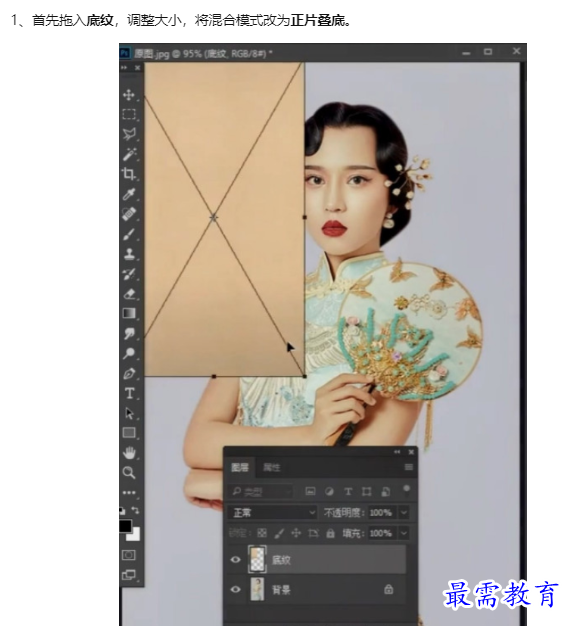Toggle lock position
Image resolution: width=567 pixels, height=626 pixels.
pyautogui.click(x=296, y=533)
